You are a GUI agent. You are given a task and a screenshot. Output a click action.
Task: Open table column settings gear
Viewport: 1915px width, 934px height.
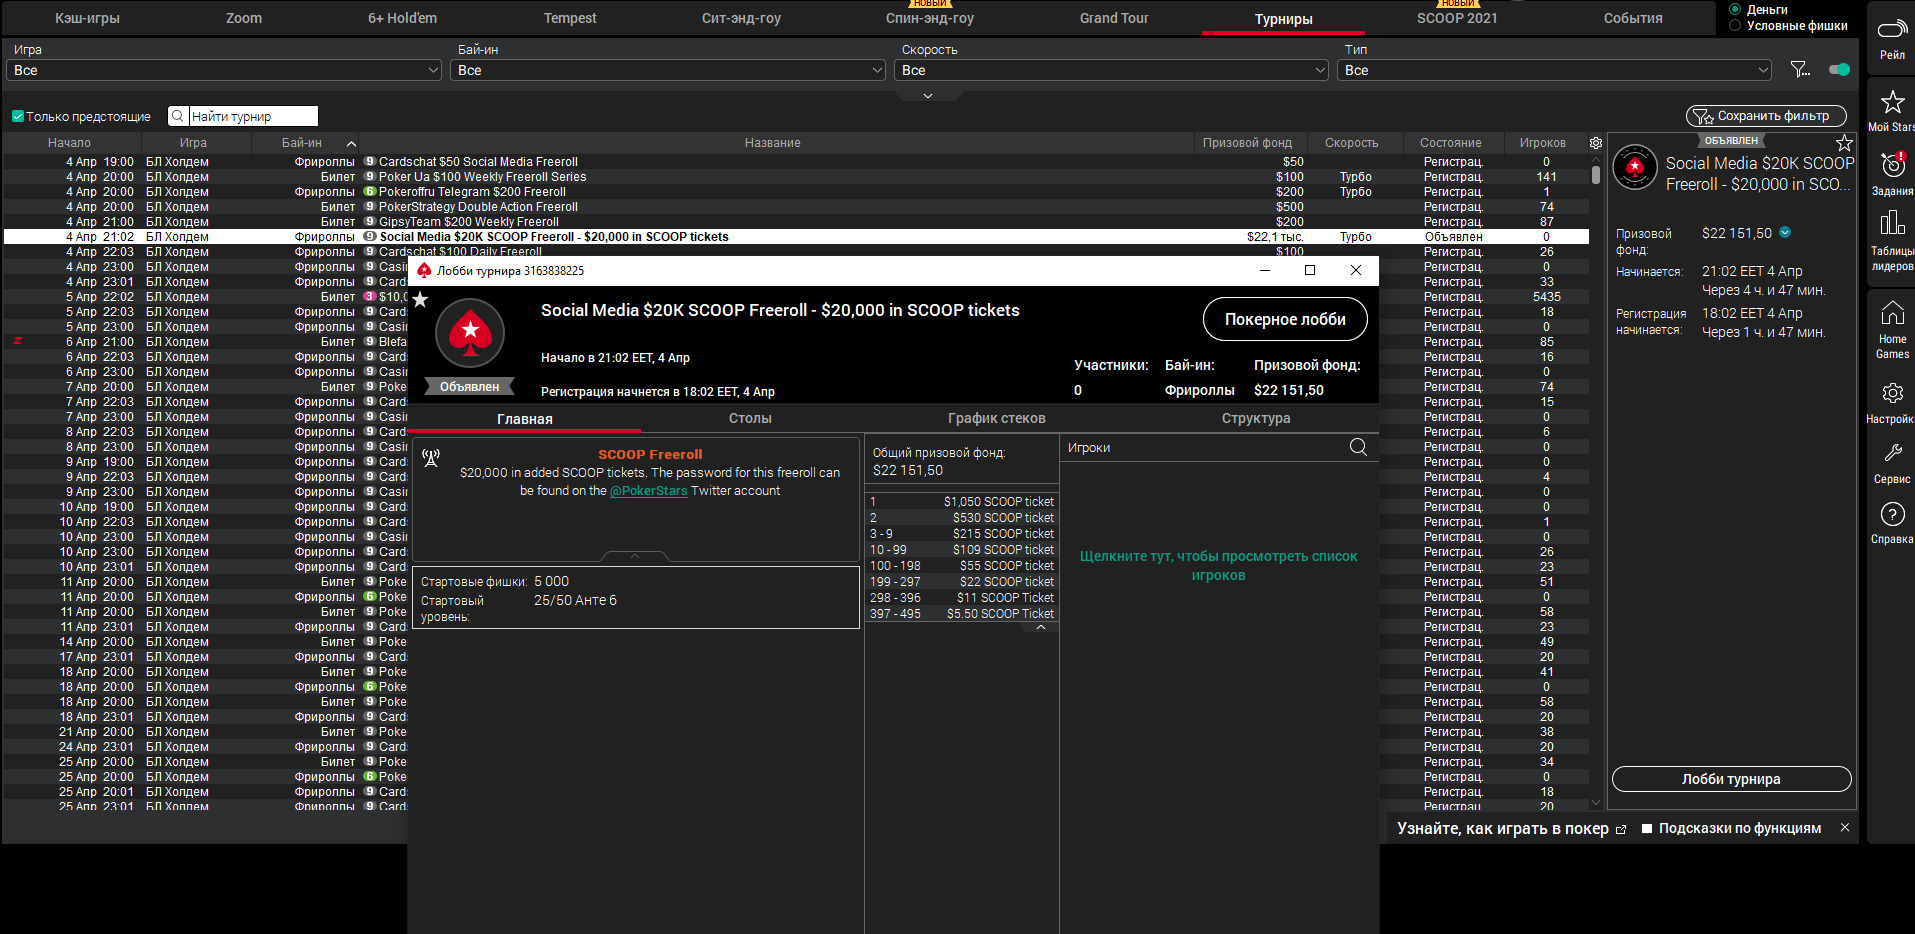pos(1596,143)
